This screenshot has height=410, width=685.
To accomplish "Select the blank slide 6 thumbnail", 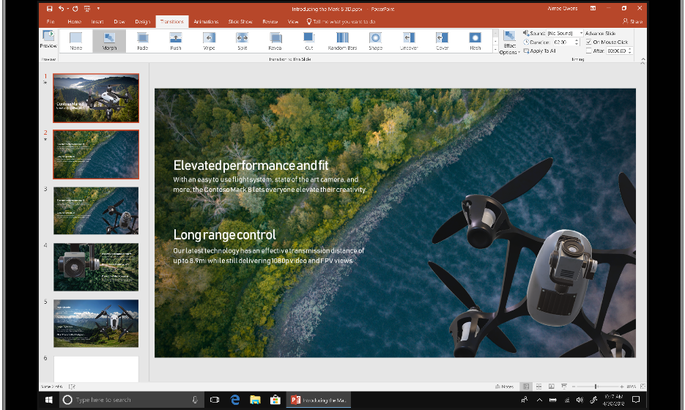I will 96,369.
